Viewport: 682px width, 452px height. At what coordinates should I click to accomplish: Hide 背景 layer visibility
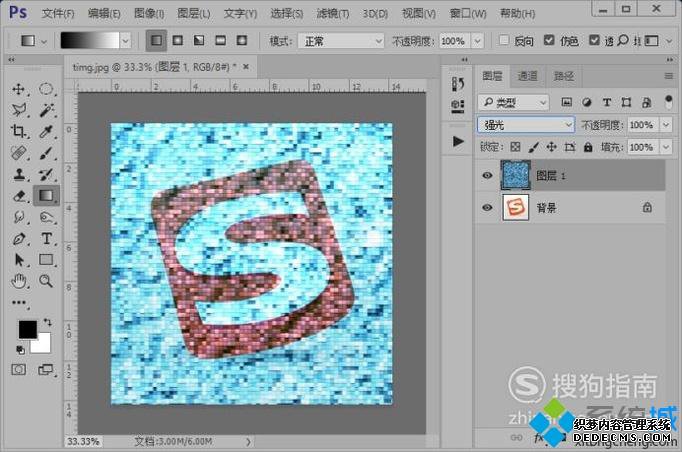click(x=487, y=208)
